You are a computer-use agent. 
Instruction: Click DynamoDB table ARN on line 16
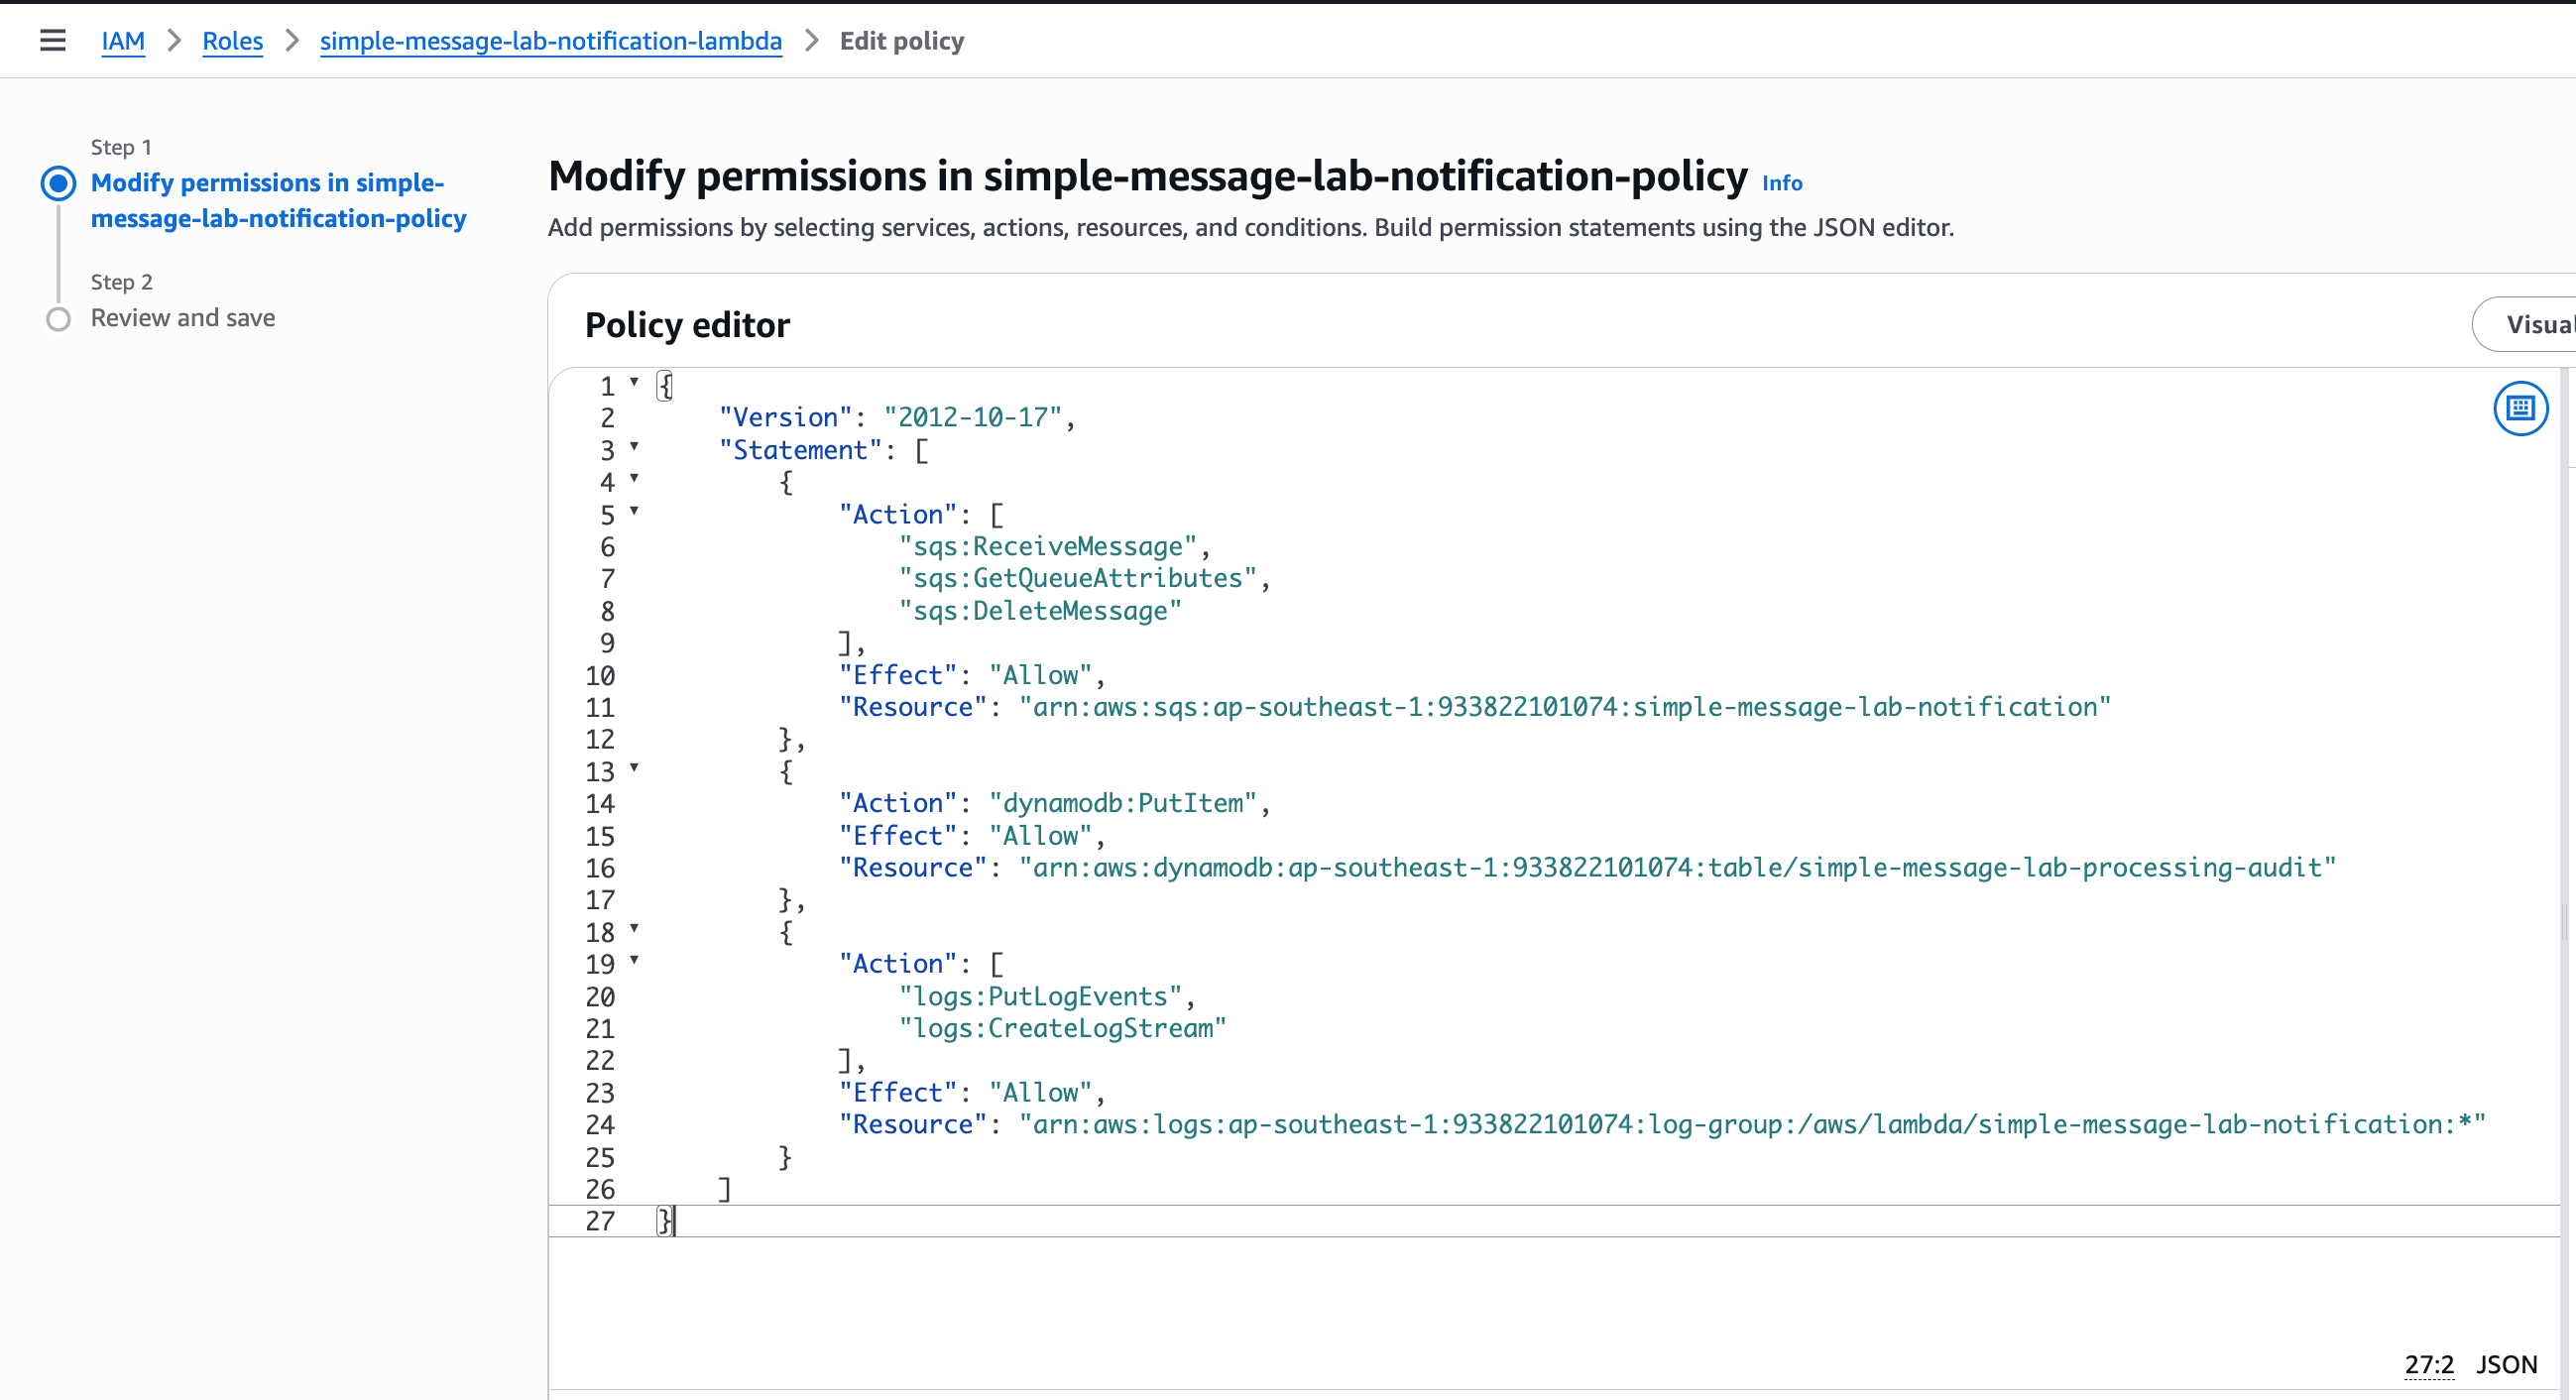click(1677, 868)
